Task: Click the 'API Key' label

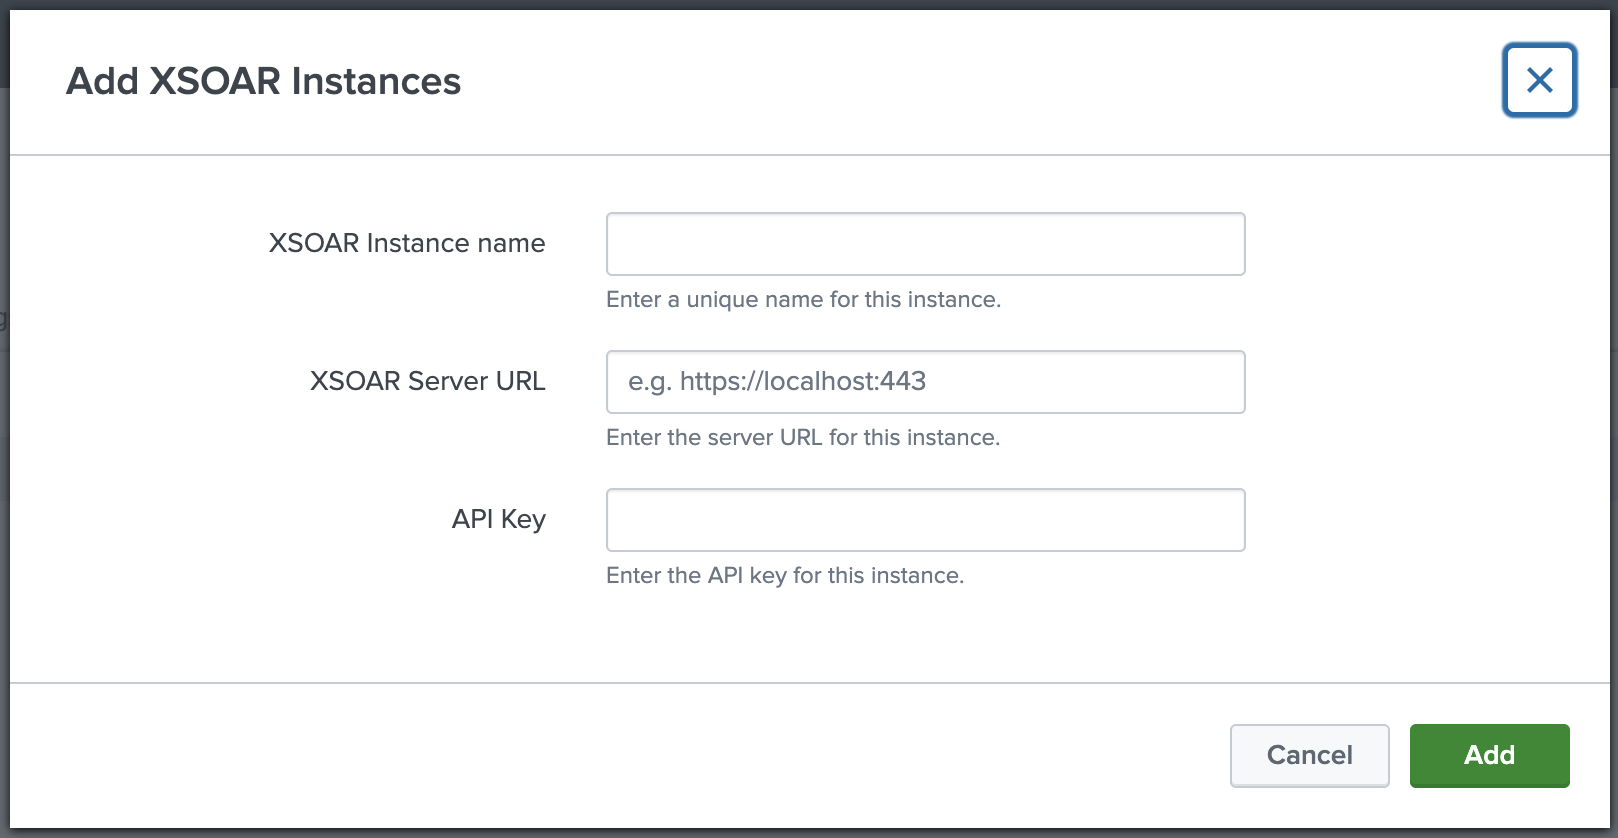Action: click(499, 519)
